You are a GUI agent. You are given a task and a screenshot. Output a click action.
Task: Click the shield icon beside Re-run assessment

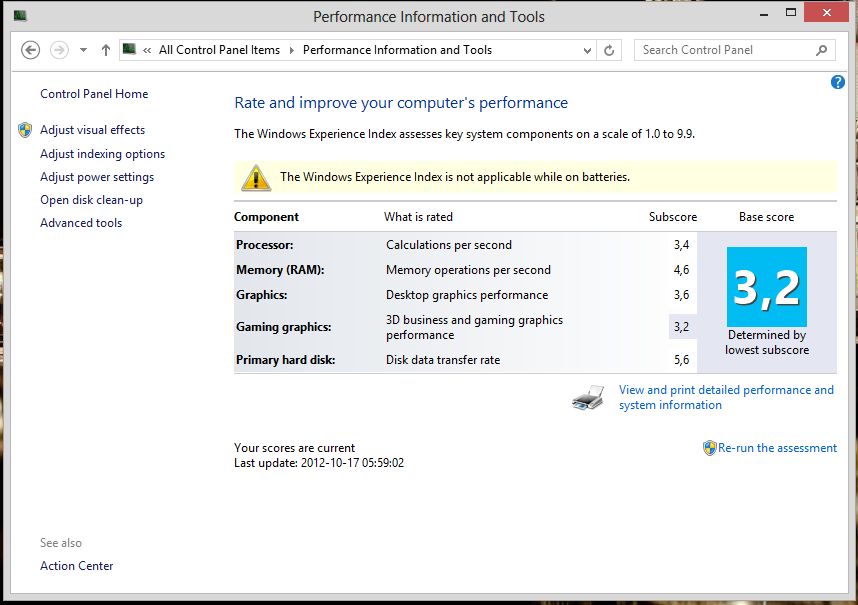(709, 448)
